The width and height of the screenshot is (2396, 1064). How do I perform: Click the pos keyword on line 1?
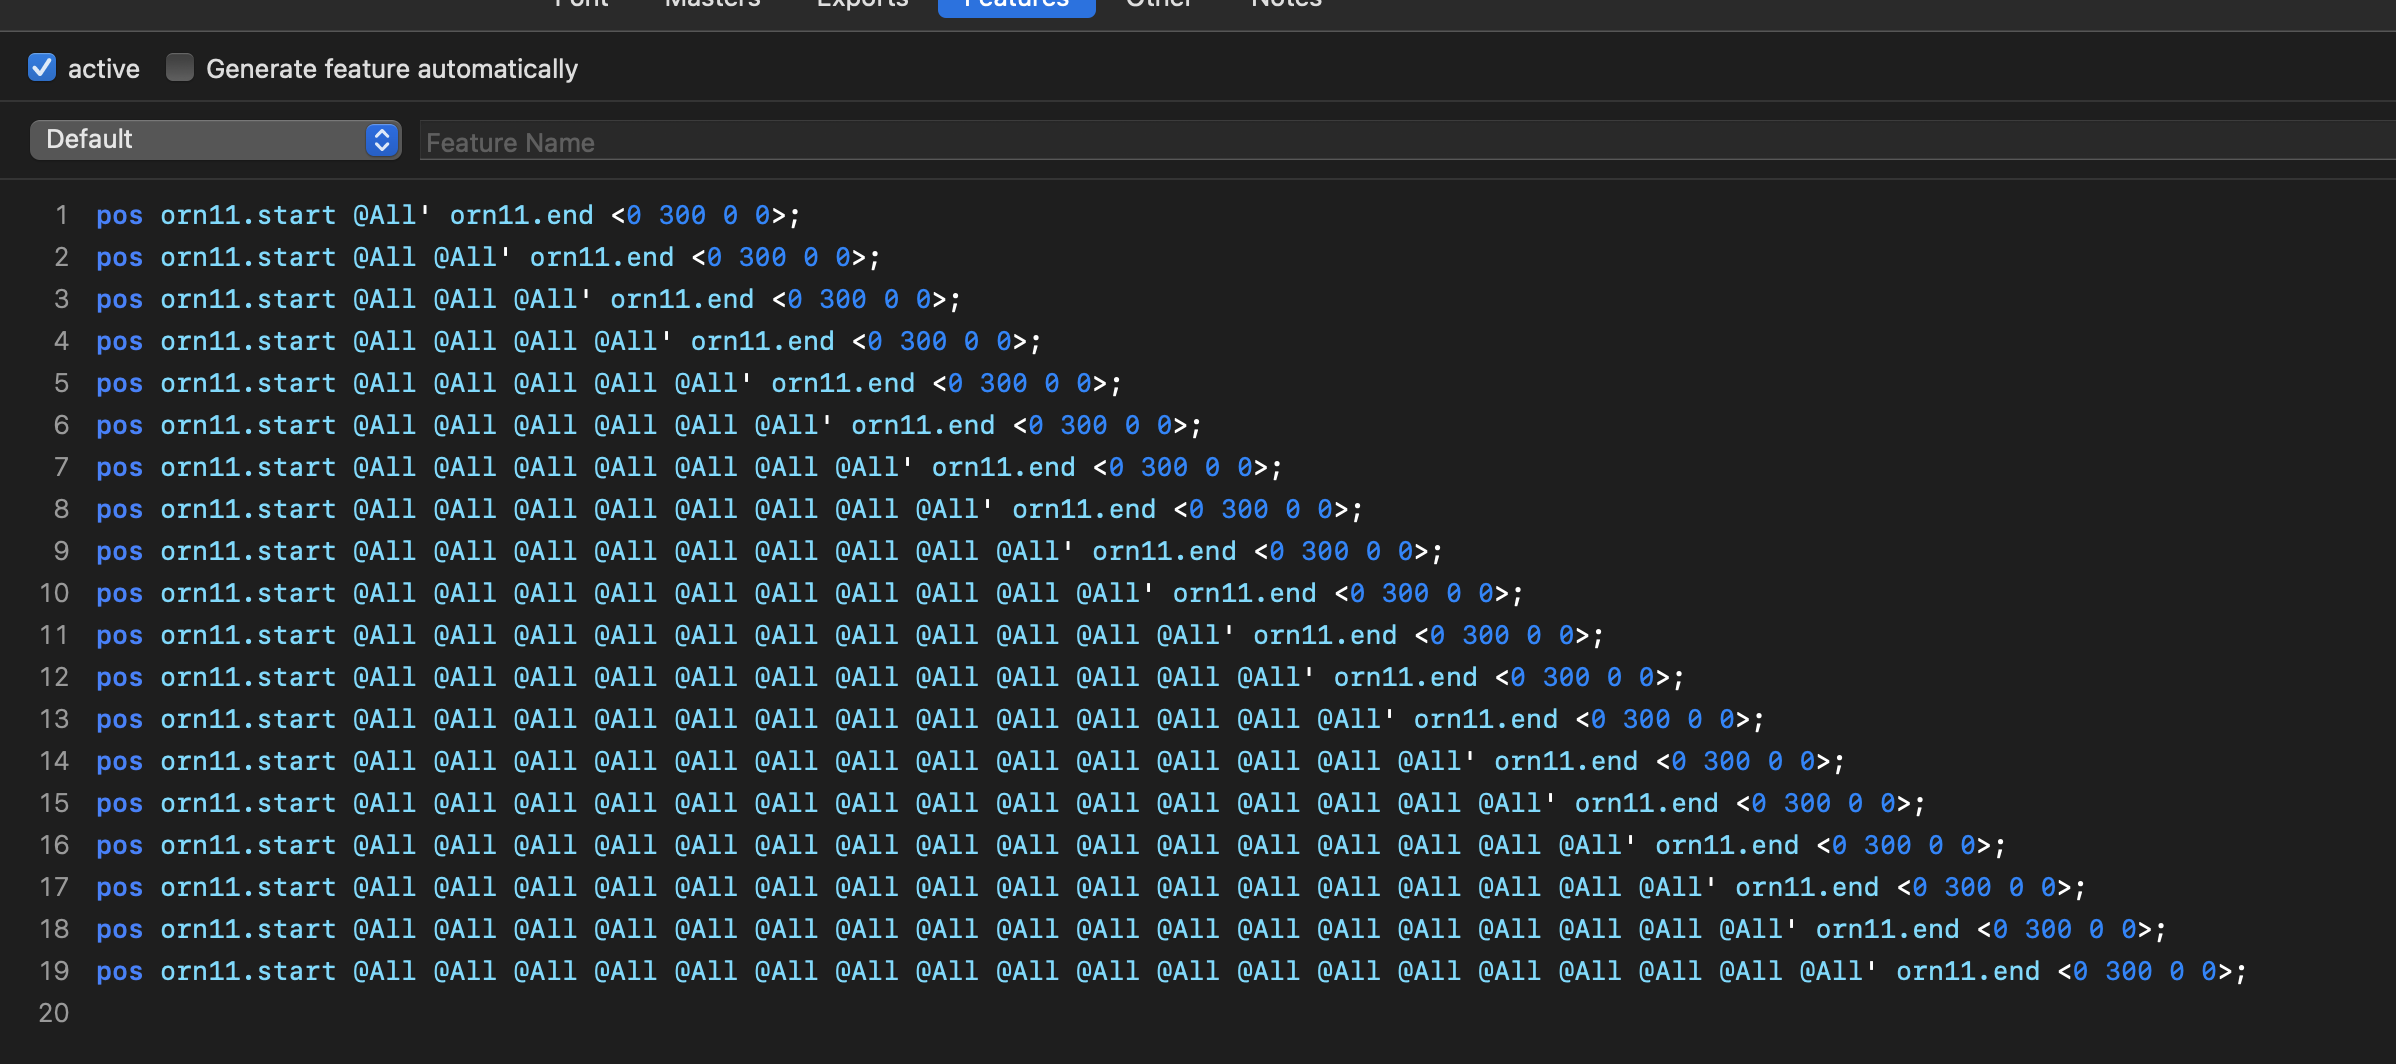[119, 216]
